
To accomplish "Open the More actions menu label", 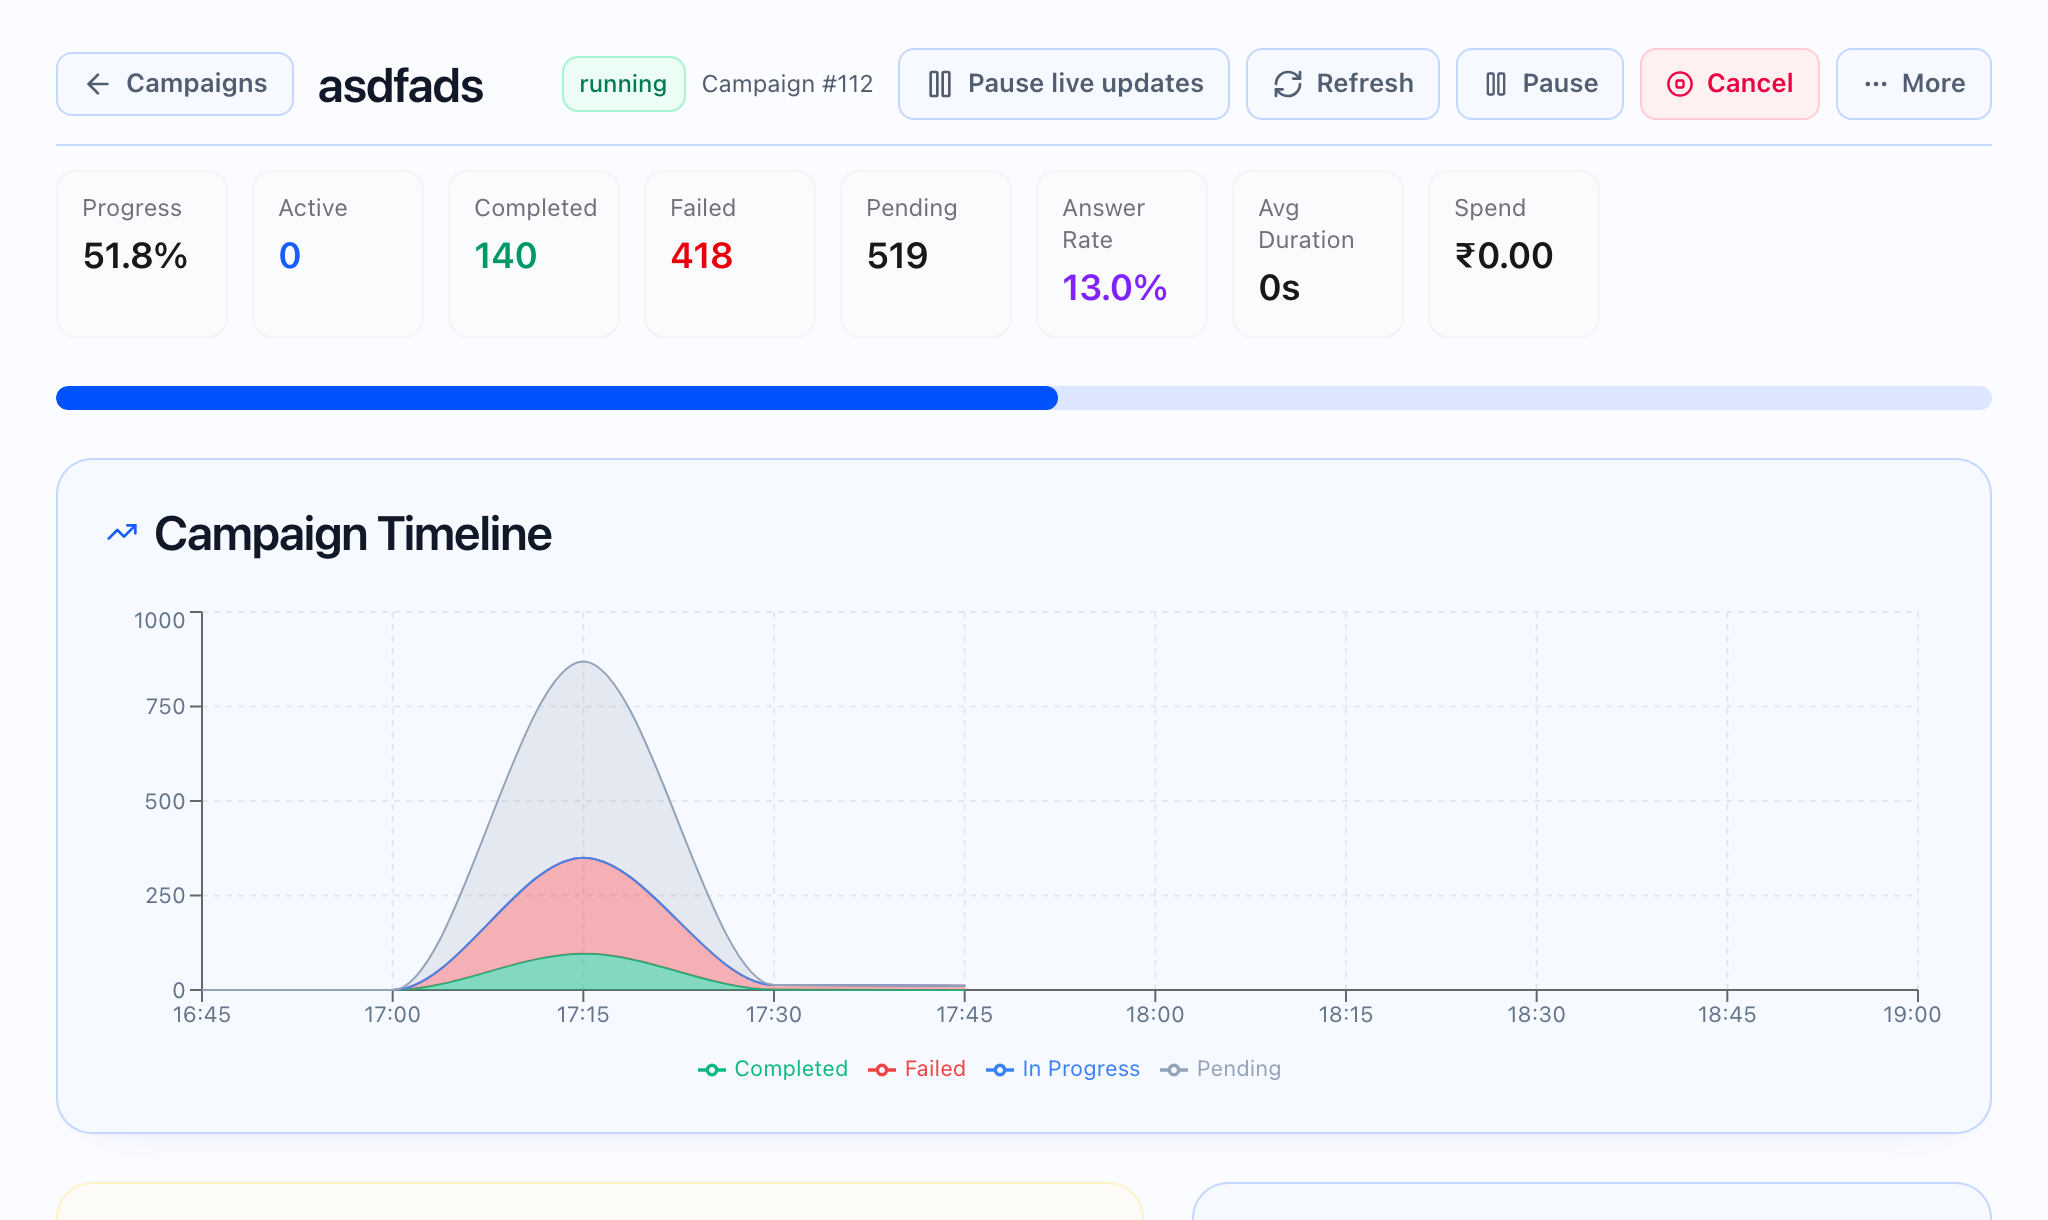I will pos(1934,84).
